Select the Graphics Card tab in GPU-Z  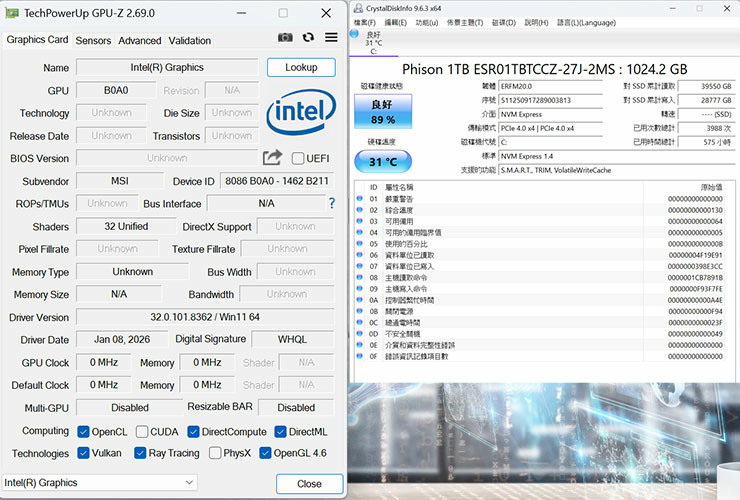click(37, 40)
